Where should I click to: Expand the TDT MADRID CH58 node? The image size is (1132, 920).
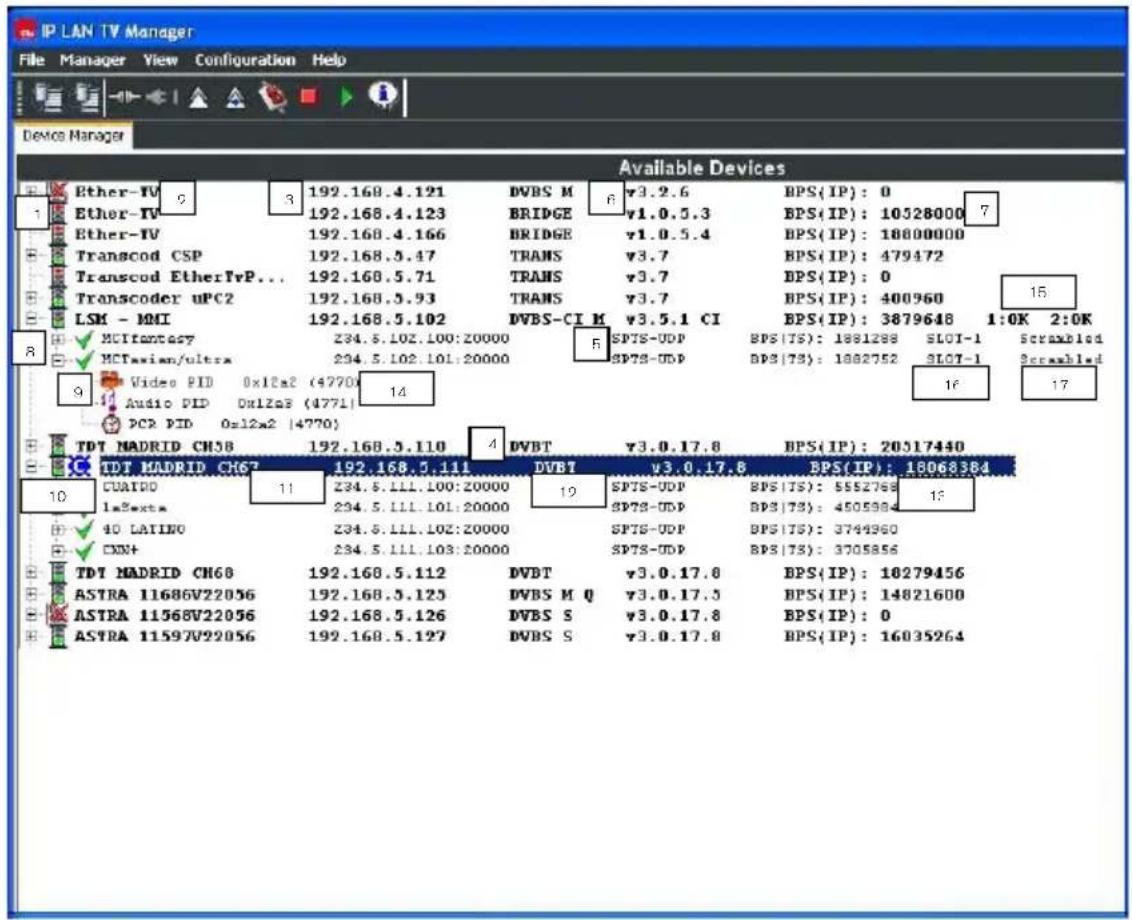[31, 446]
